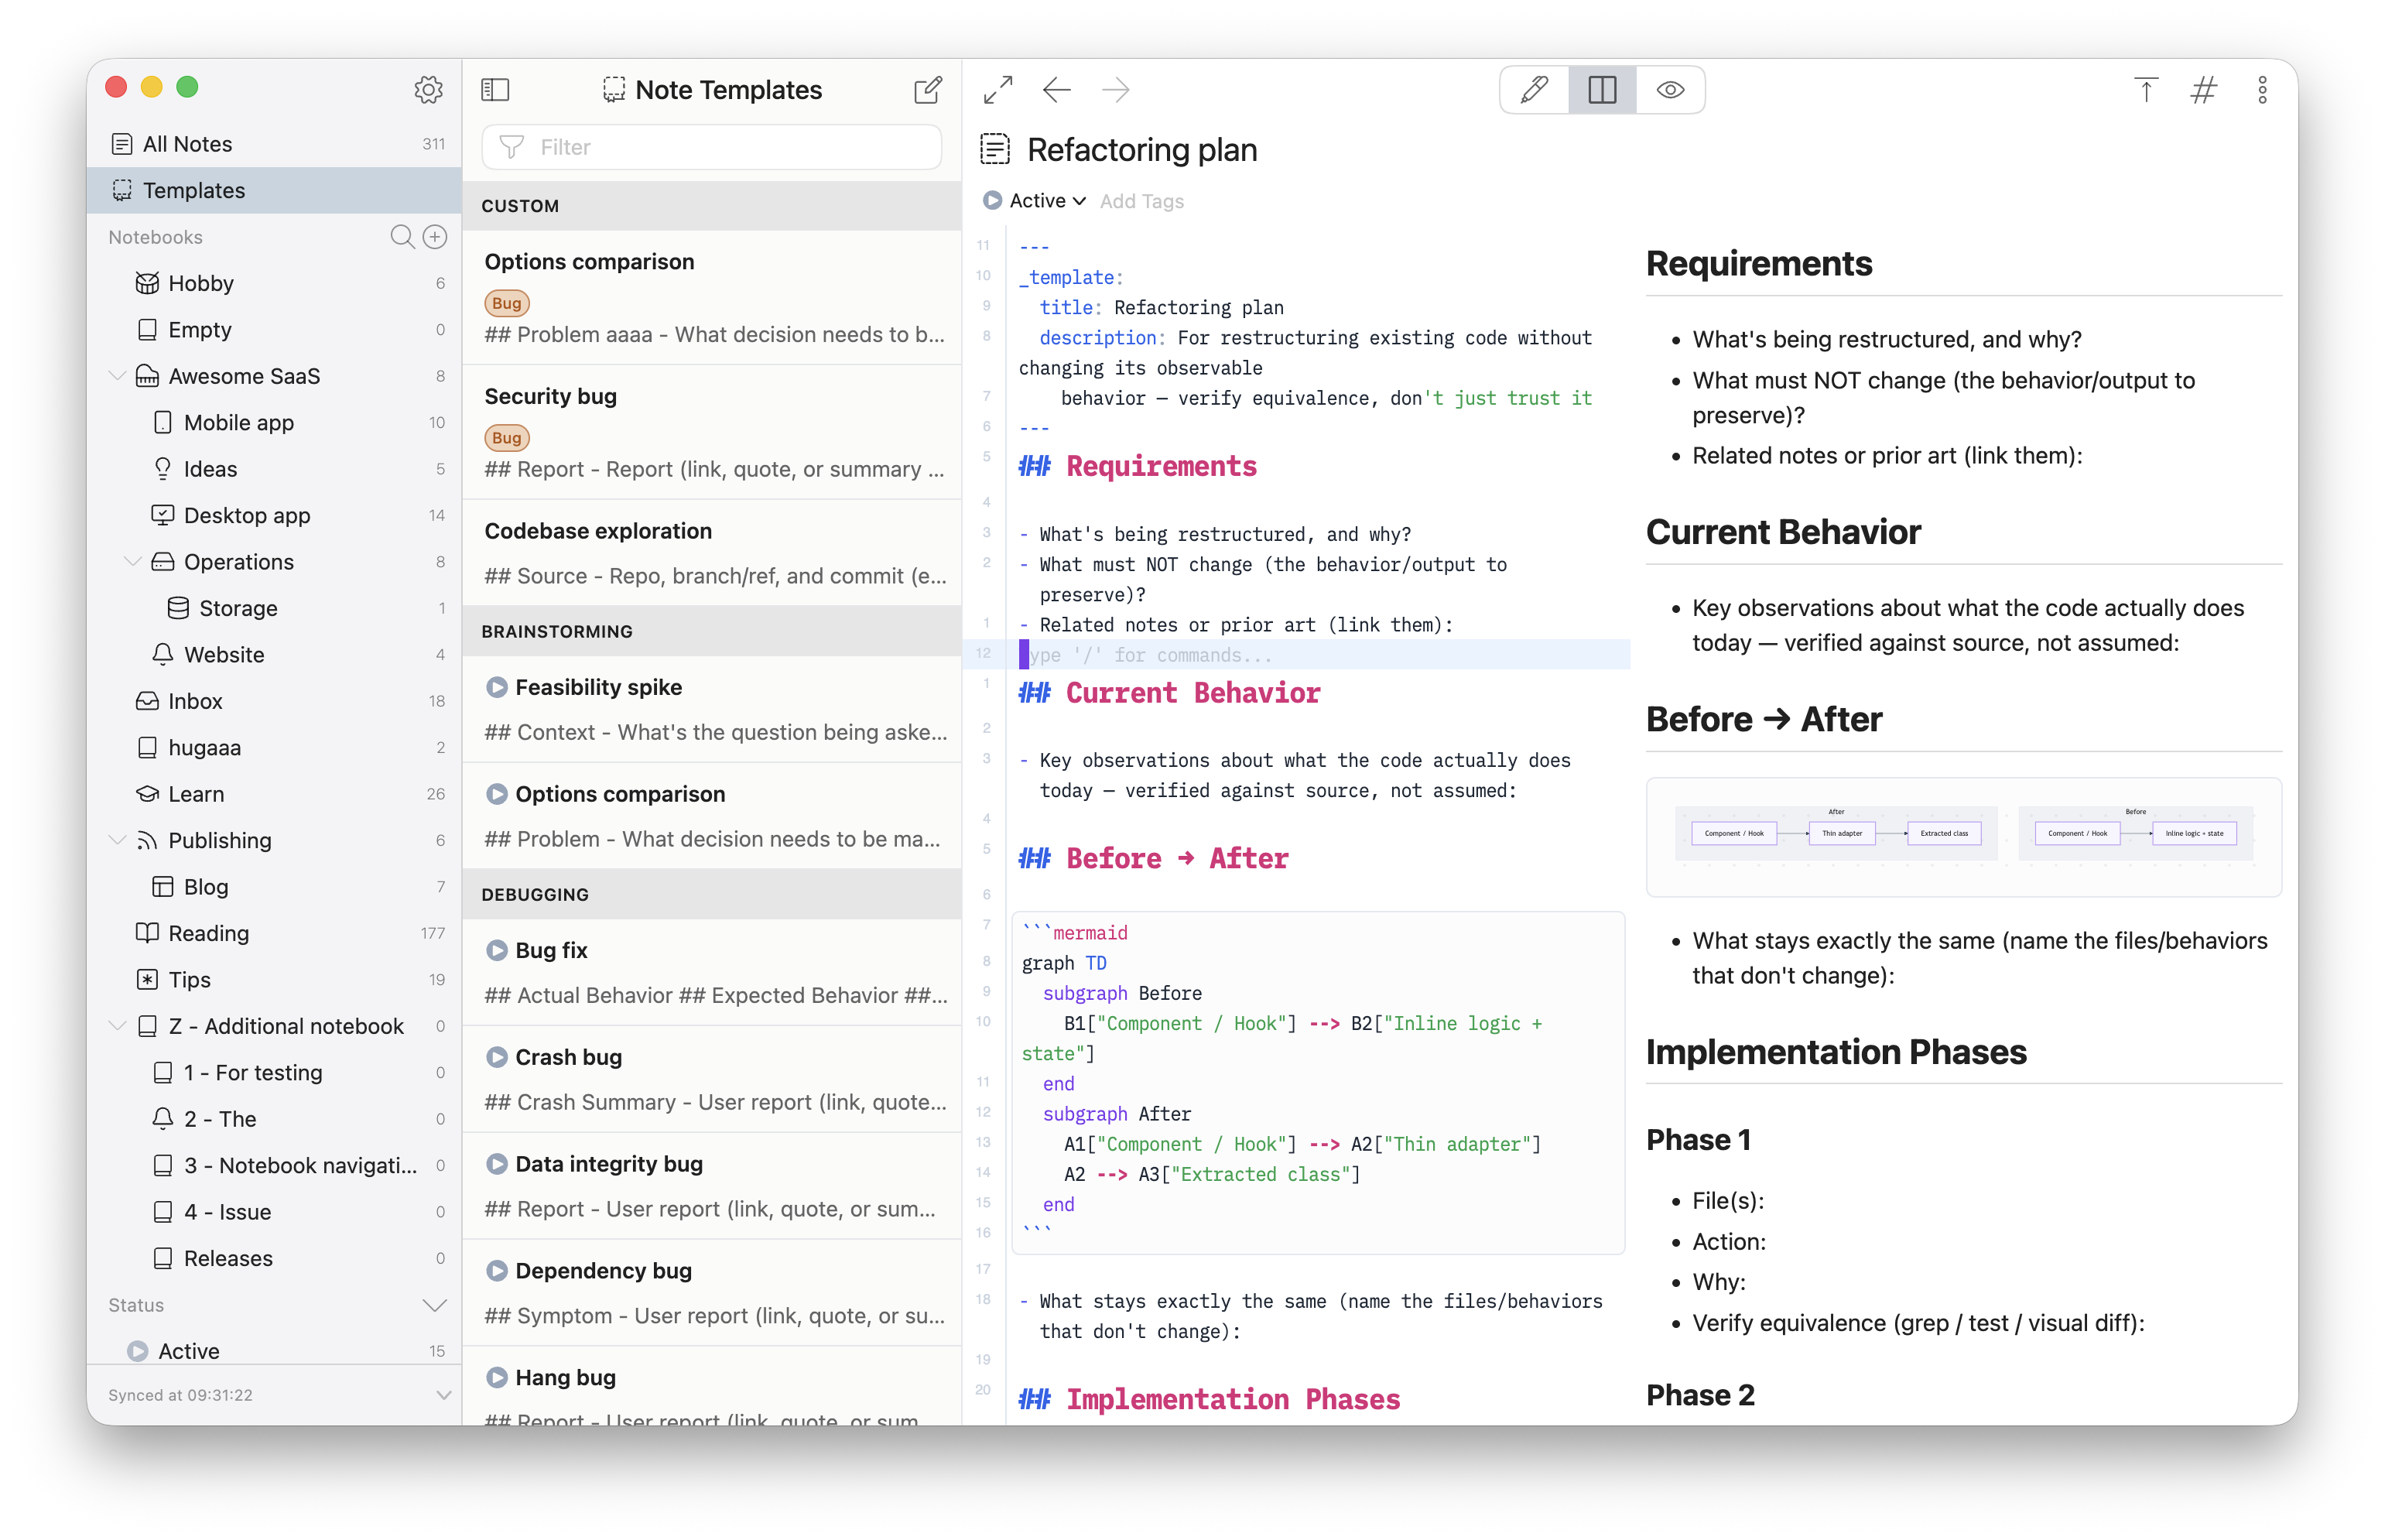Screen dimensions: 2385x1540
Task: Open the Storage notebook
Action: click(x=274, y=608)
